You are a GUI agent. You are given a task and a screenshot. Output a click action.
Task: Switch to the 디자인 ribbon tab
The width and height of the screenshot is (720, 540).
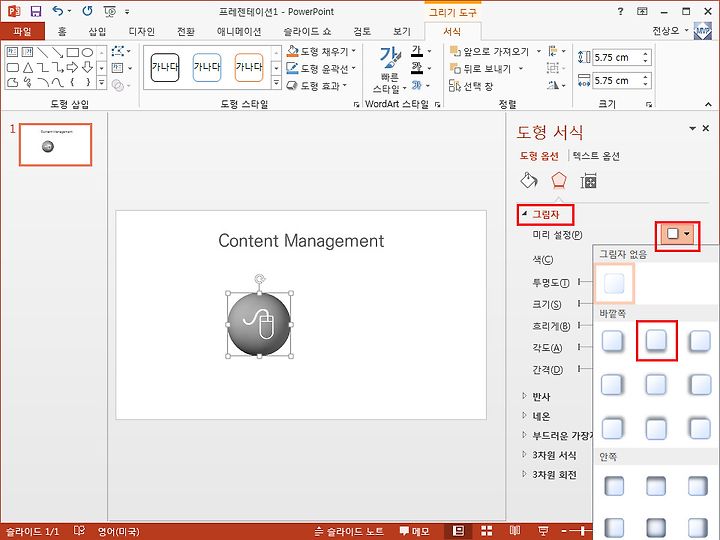click(141, 31)
